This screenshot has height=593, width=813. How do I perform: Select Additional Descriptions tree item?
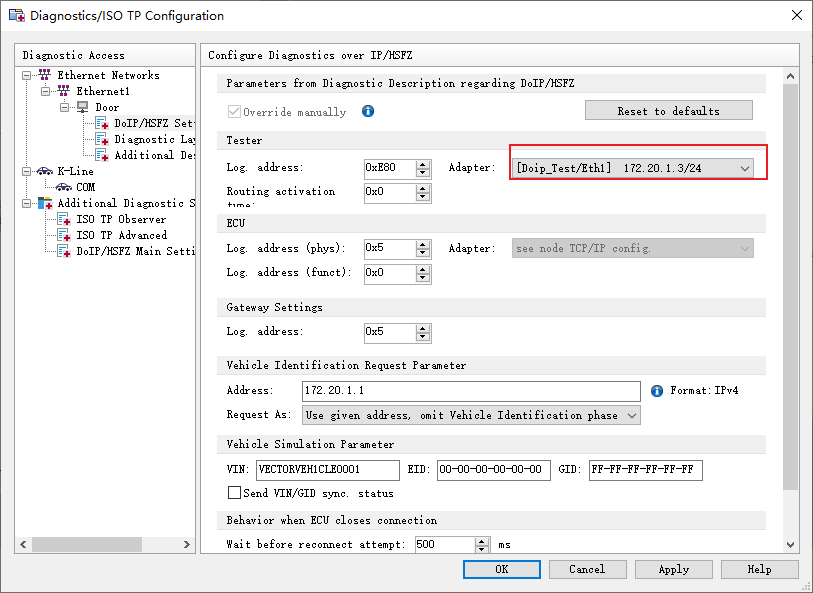coord(155,155)
